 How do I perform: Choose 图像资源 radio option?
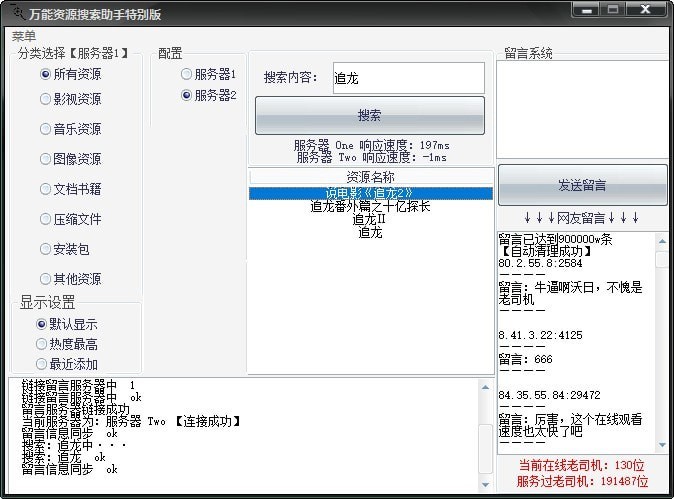[x=71, y=159]
